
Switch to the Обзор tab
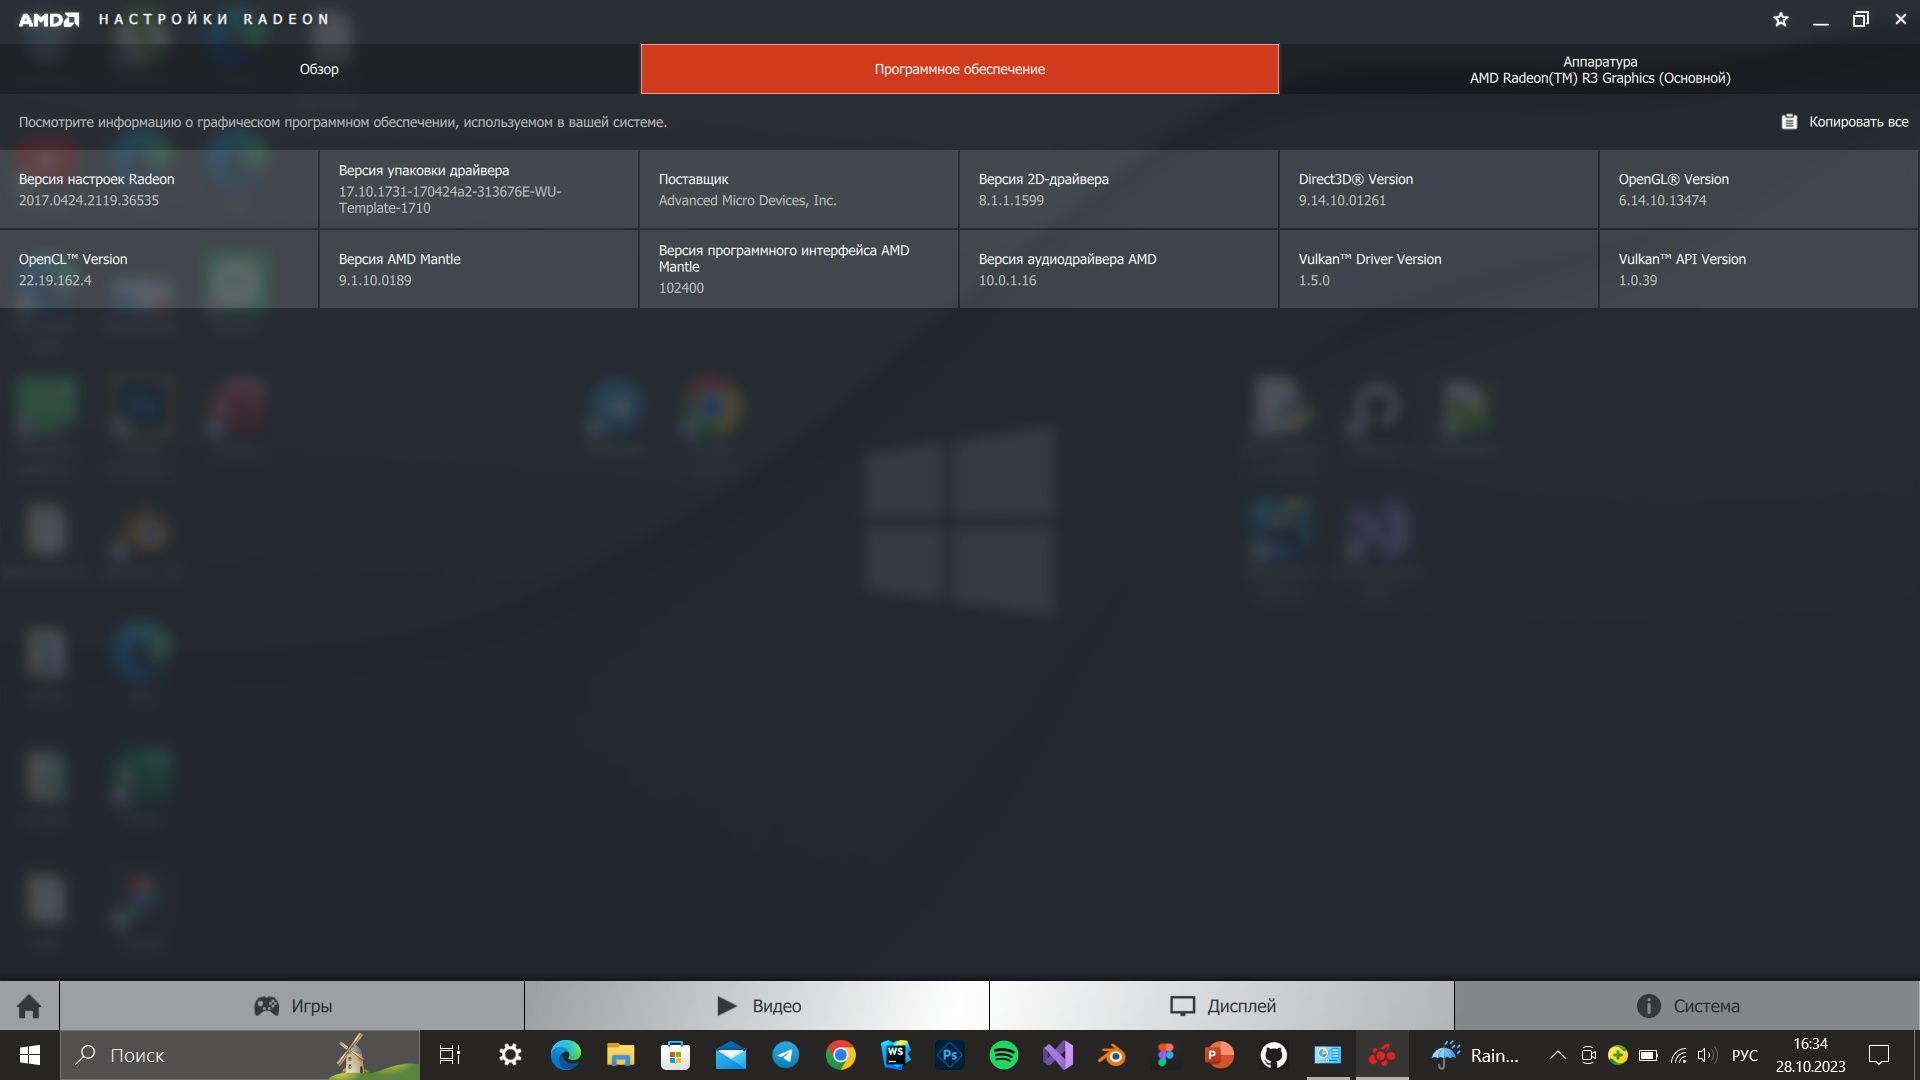pos(319,69)
